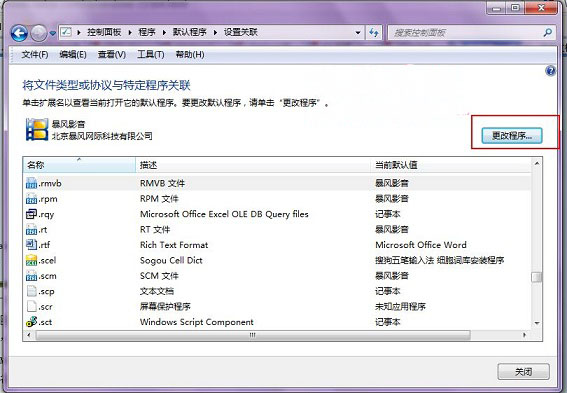The image size is (567, 393).
Task: Click the vertical scrollbar thumb
Action: pyautogui.click(x=537, y=277)
